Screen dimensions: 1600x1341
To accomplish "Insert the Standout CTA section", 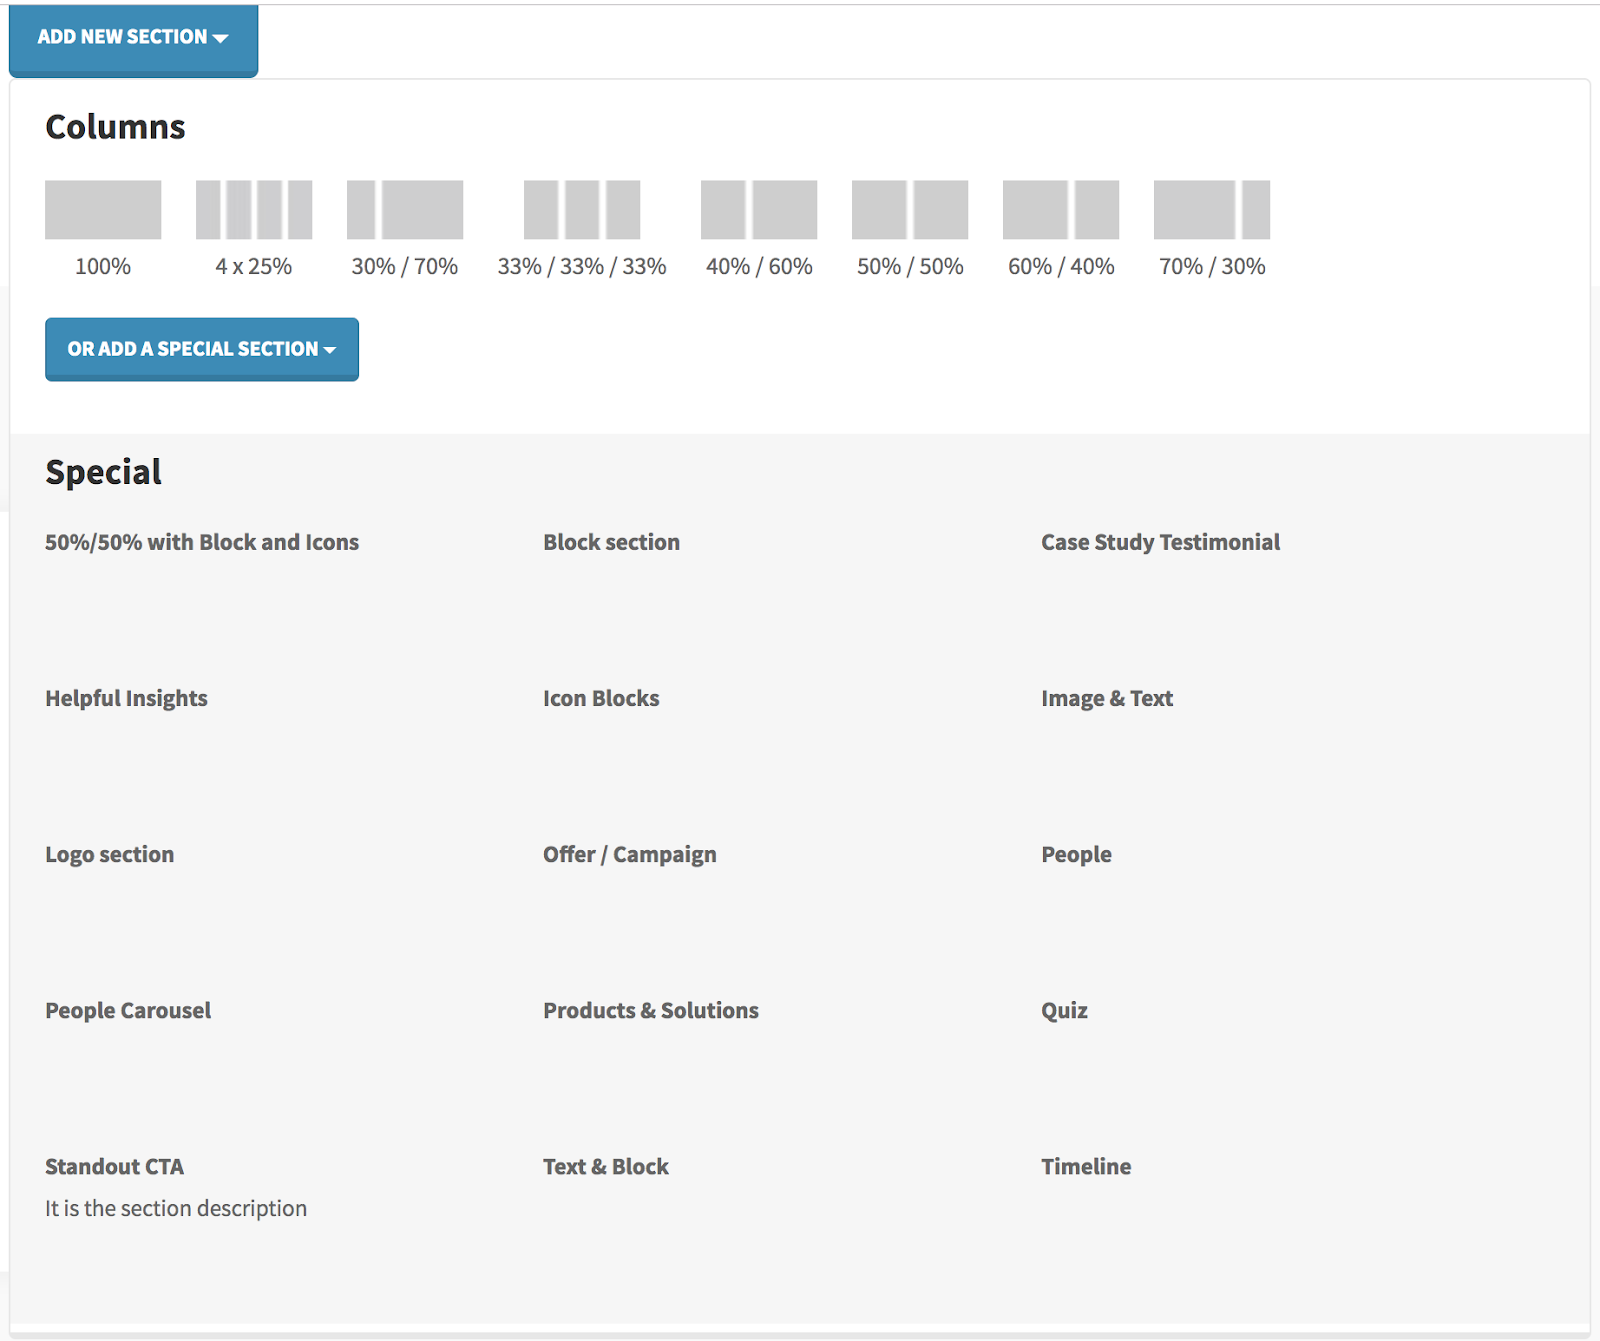I will click(x=114, y=1166).
